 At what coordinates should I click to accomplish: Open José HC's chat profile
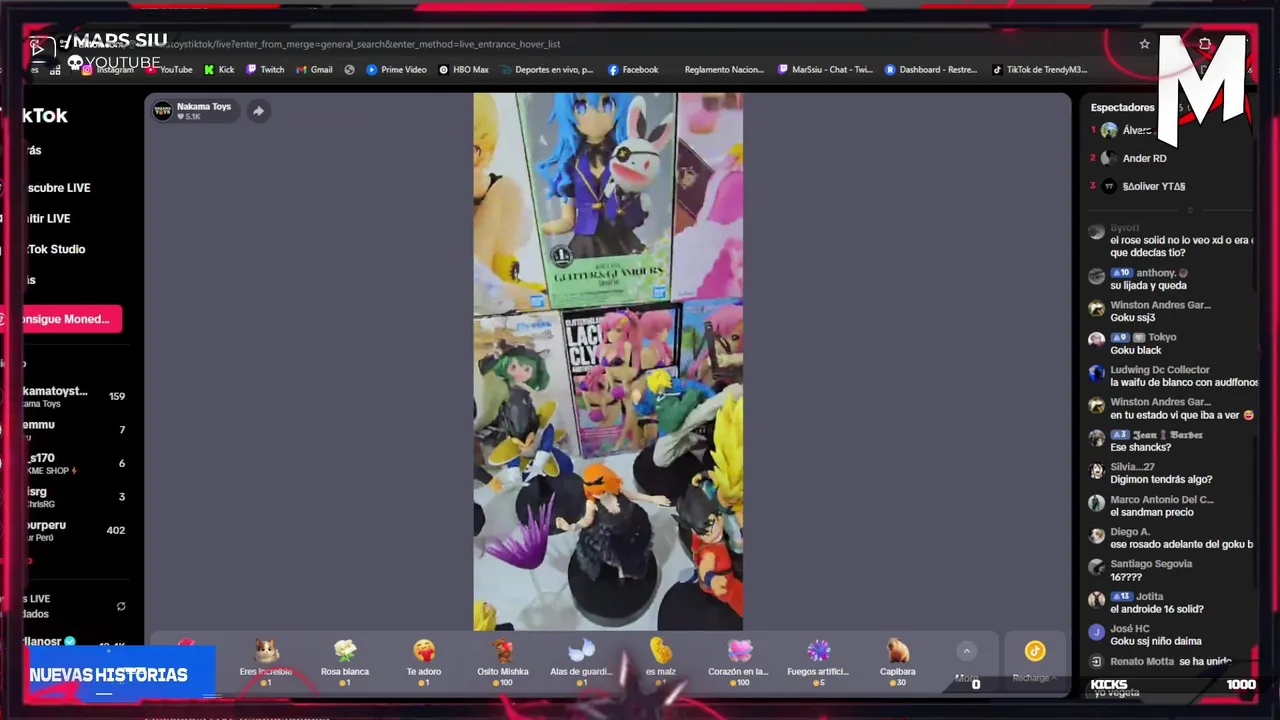coord(1130,629)
